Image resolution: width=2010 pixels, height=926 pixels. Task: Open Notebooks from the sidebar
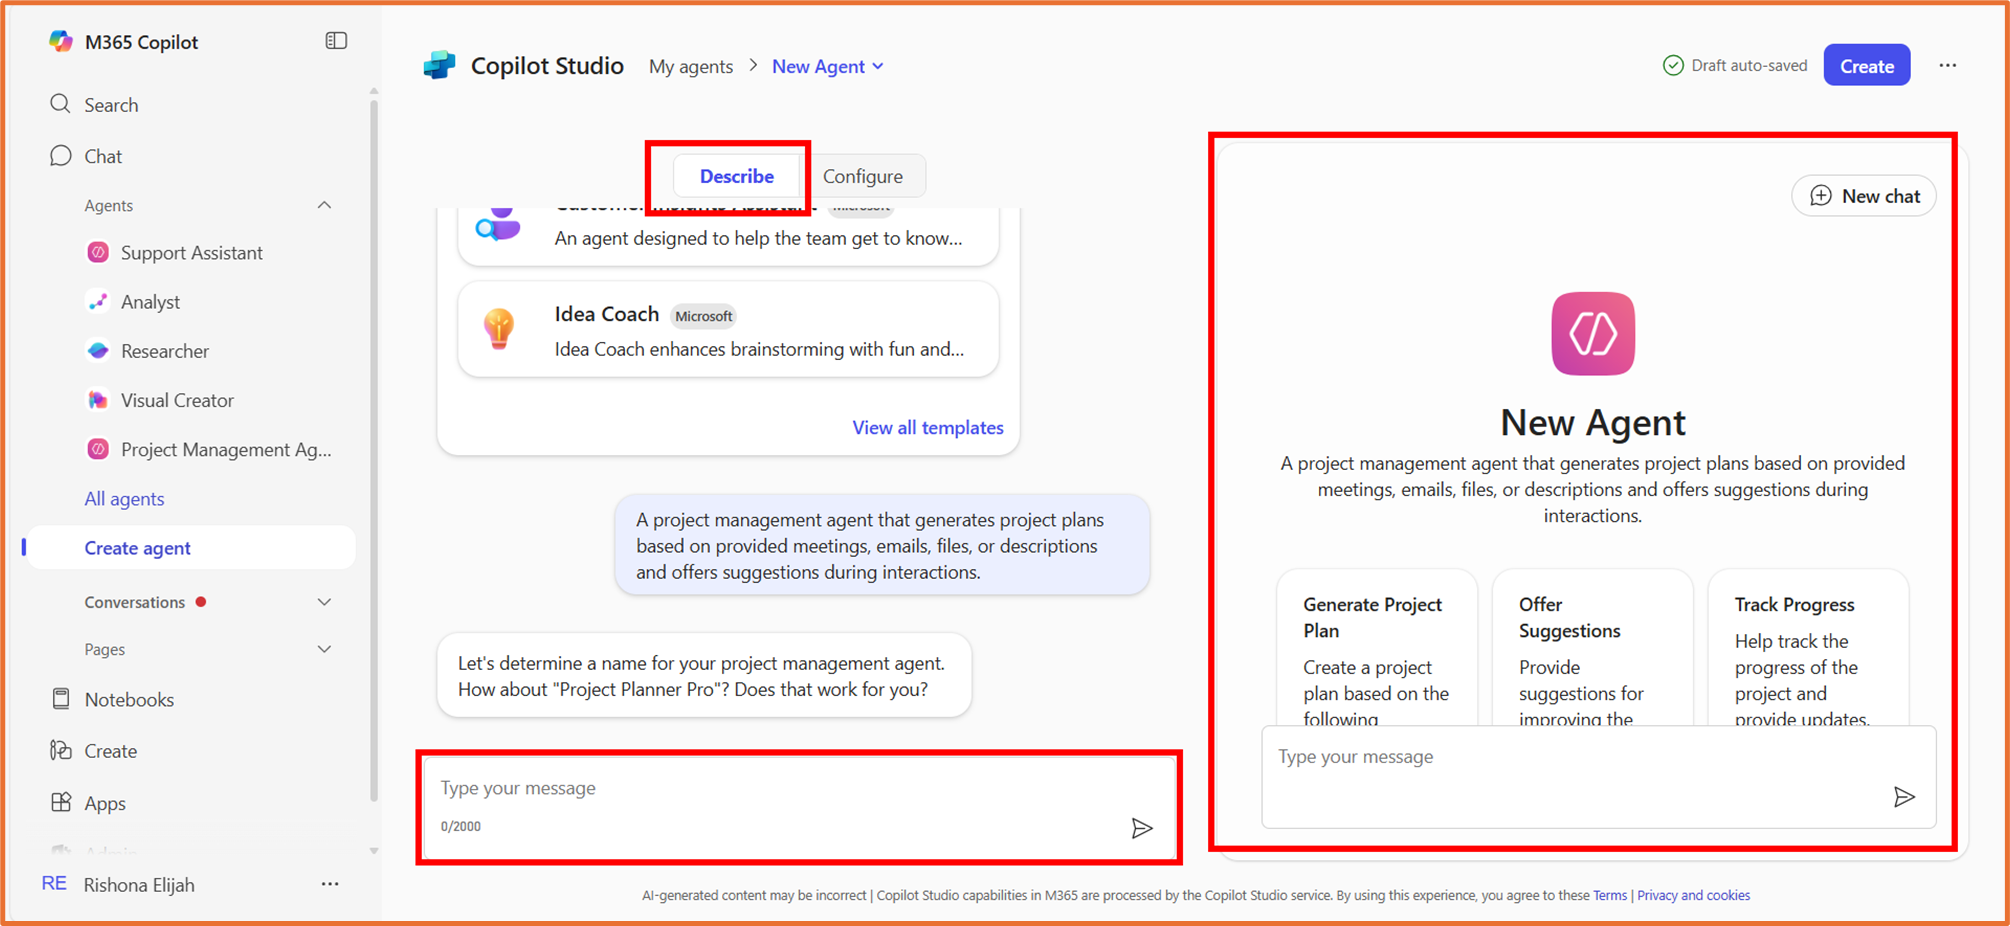click(x=128, y=698)
